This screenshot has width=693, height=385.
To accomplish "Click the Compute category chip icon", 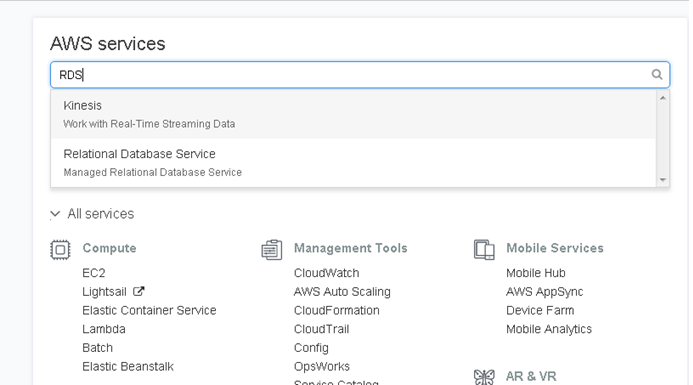I will coord(60,250).
